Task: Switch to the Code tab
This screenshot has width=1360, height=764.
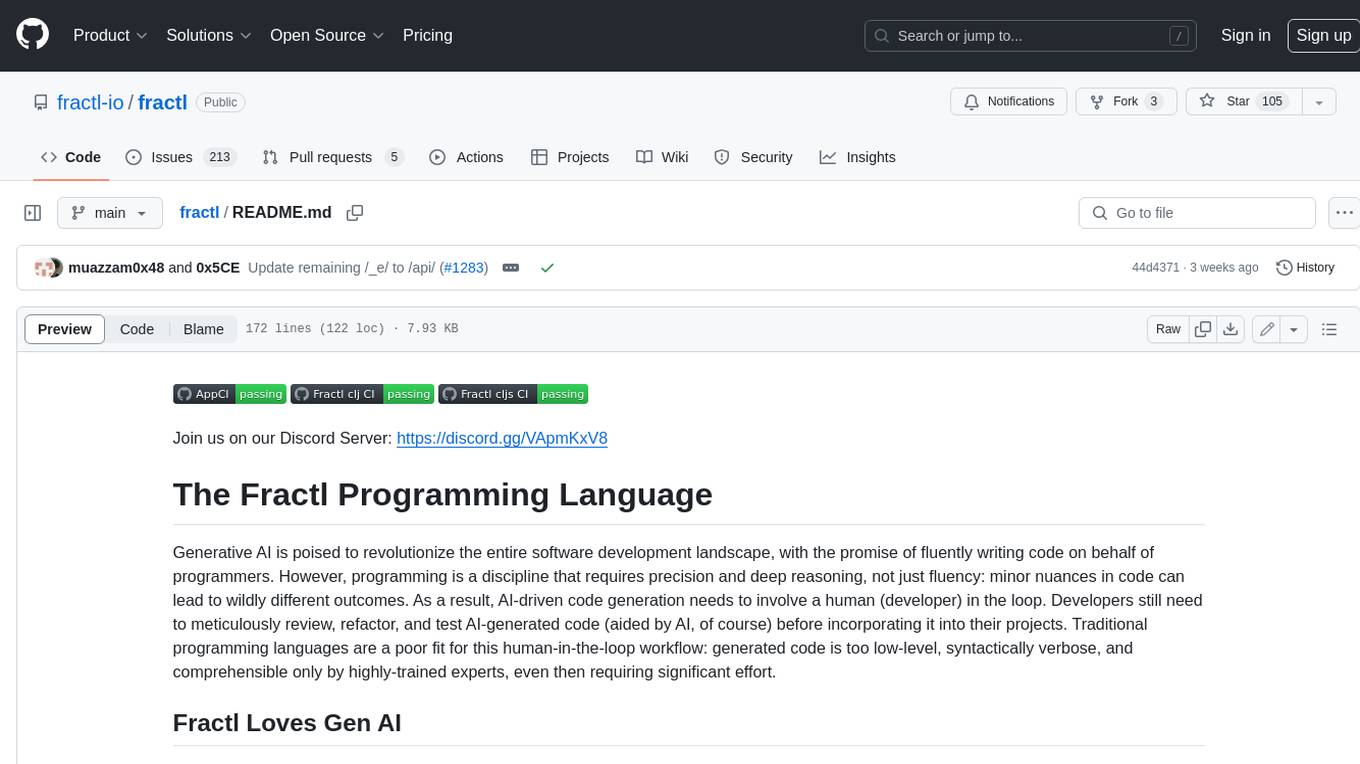Action: (x=71, y=157)
